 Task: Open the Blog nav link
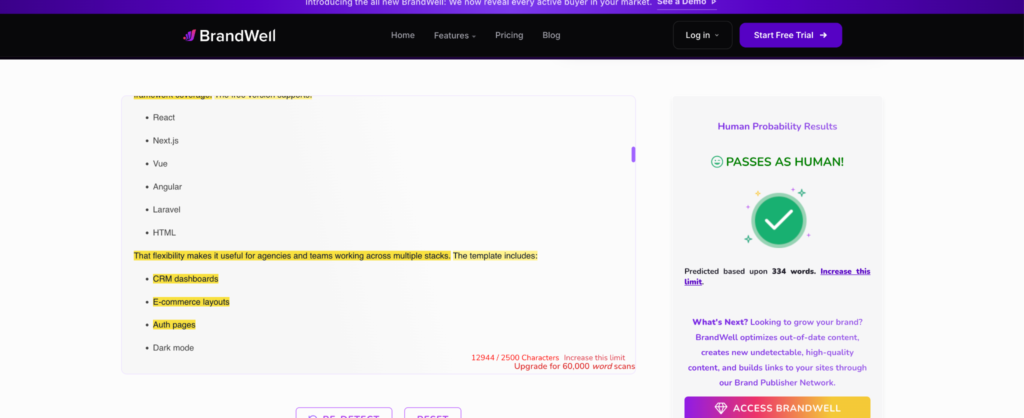(x=551, y=35)
